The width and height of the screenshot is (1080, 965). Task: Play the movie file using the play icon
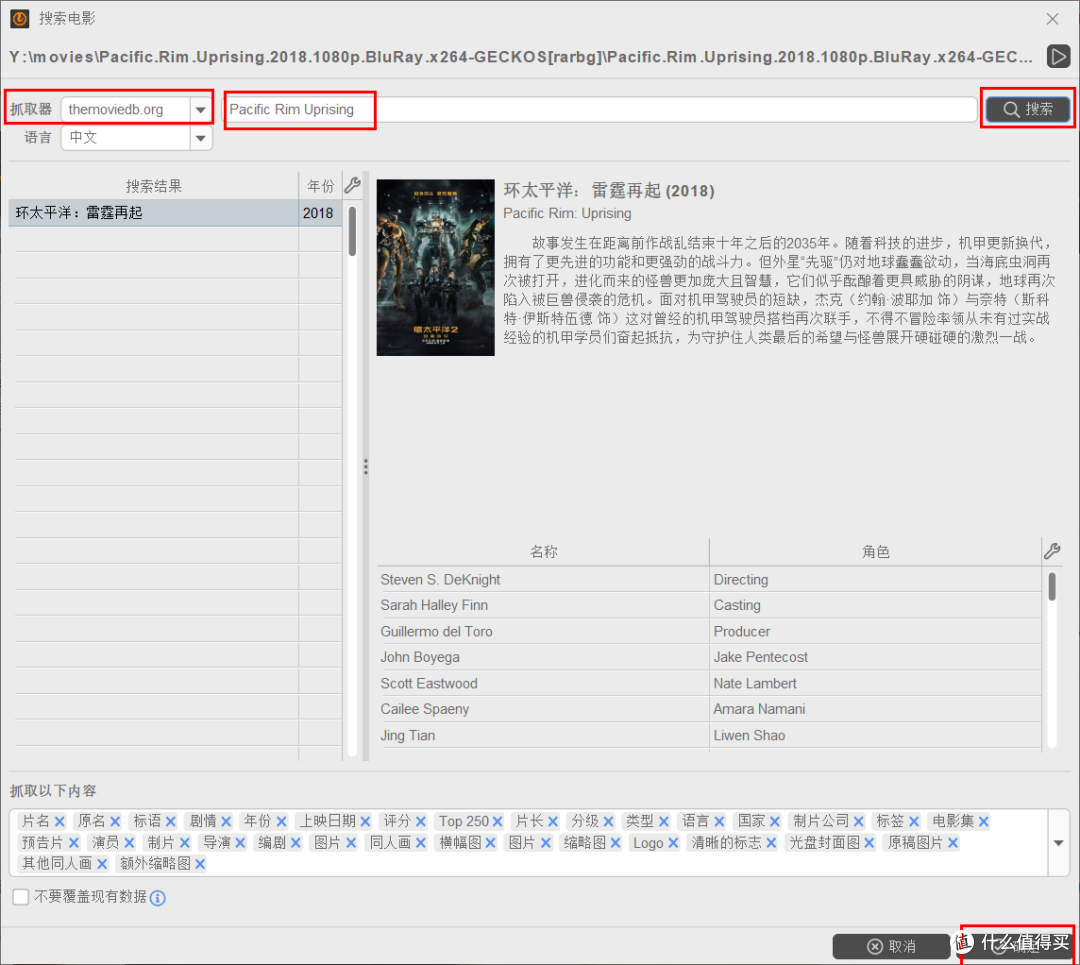point(1058,56)
